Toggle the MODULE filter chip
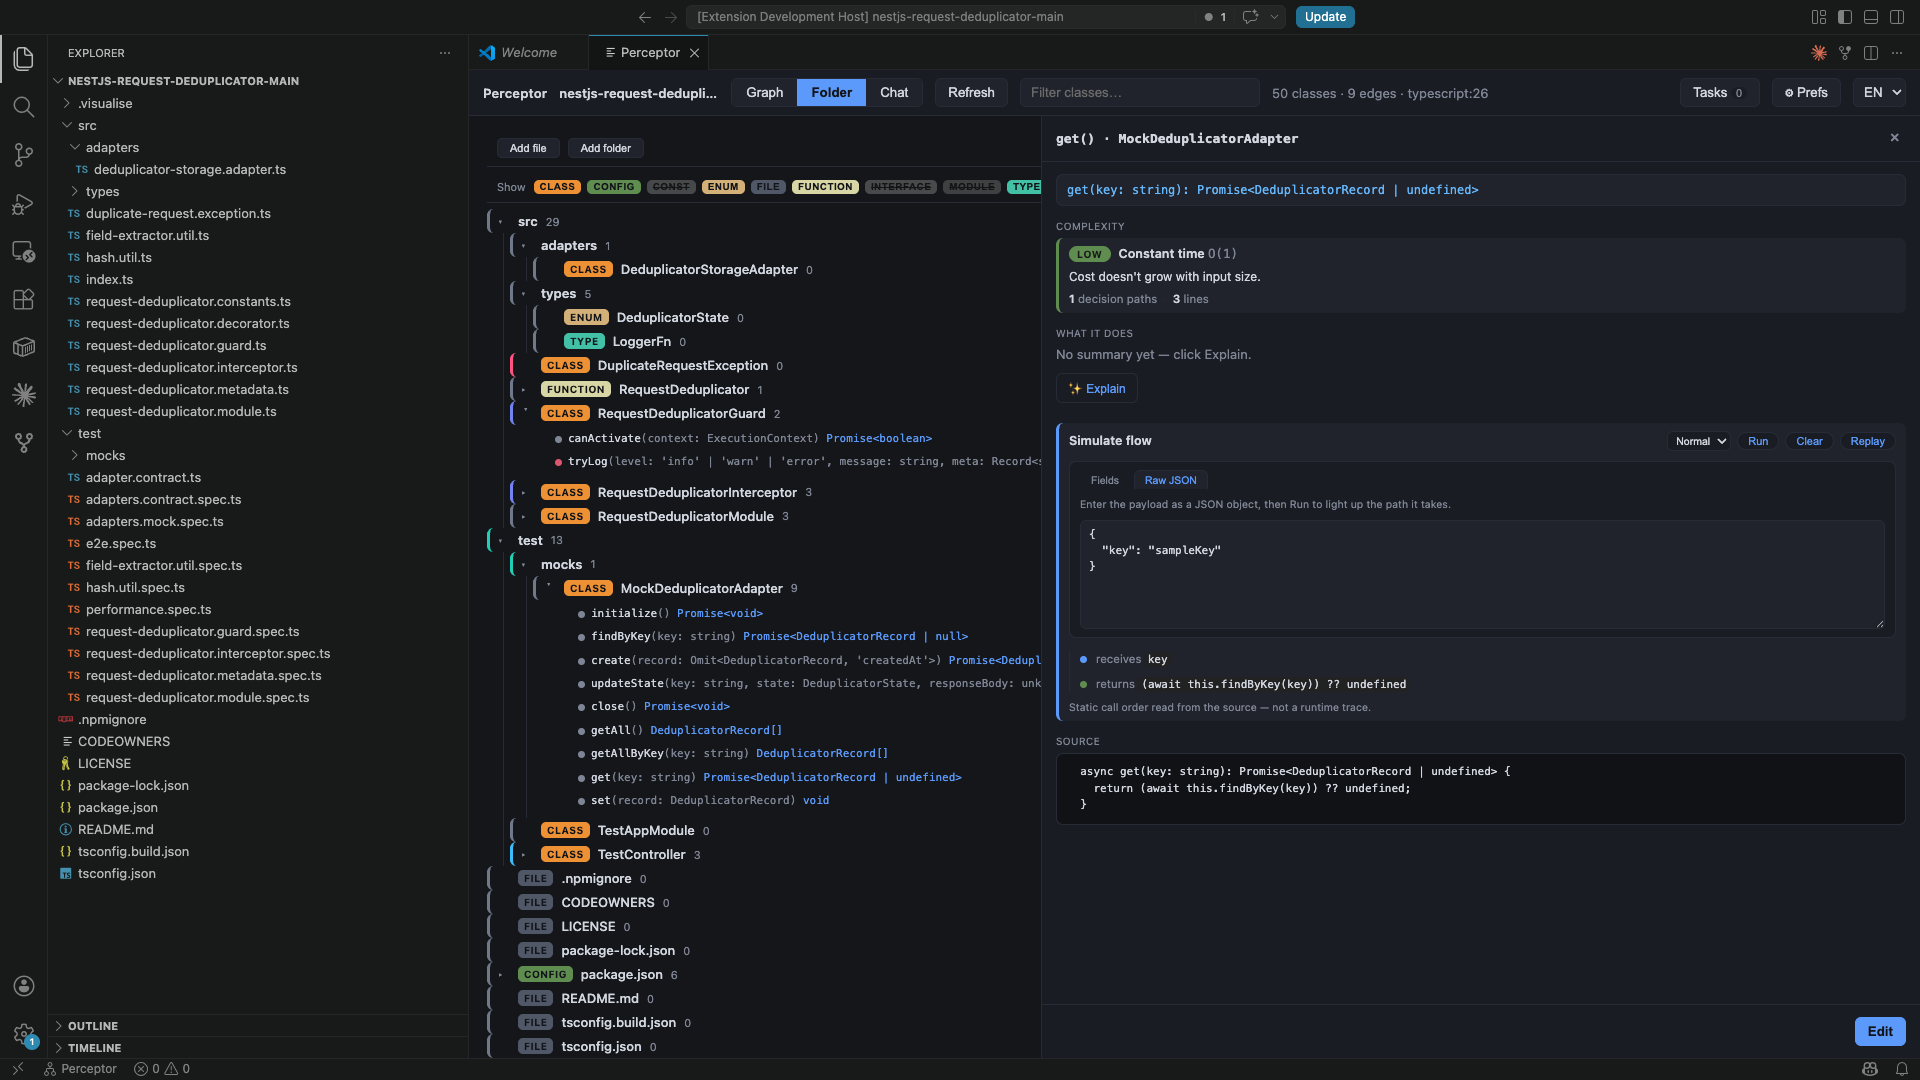This screenshot has height=1080, width=1920. tap(971, 187)
